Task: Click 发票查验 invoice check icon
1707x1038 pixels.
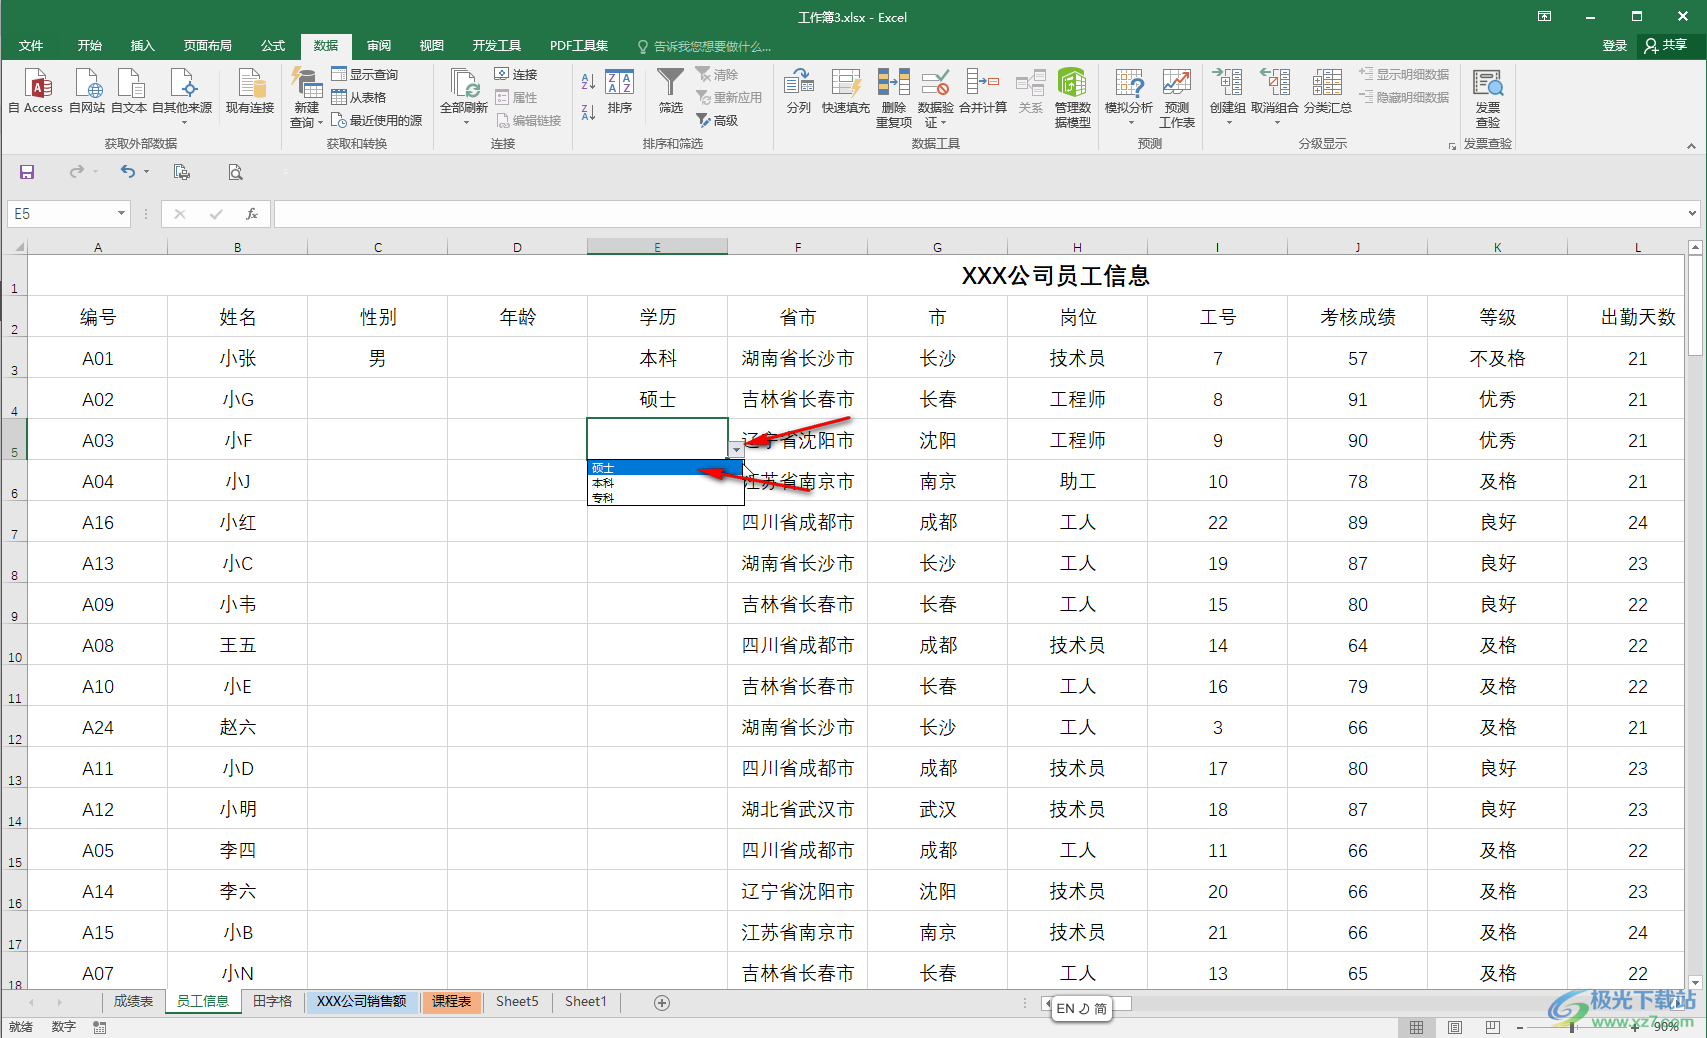Action: tap(1488, 97)
